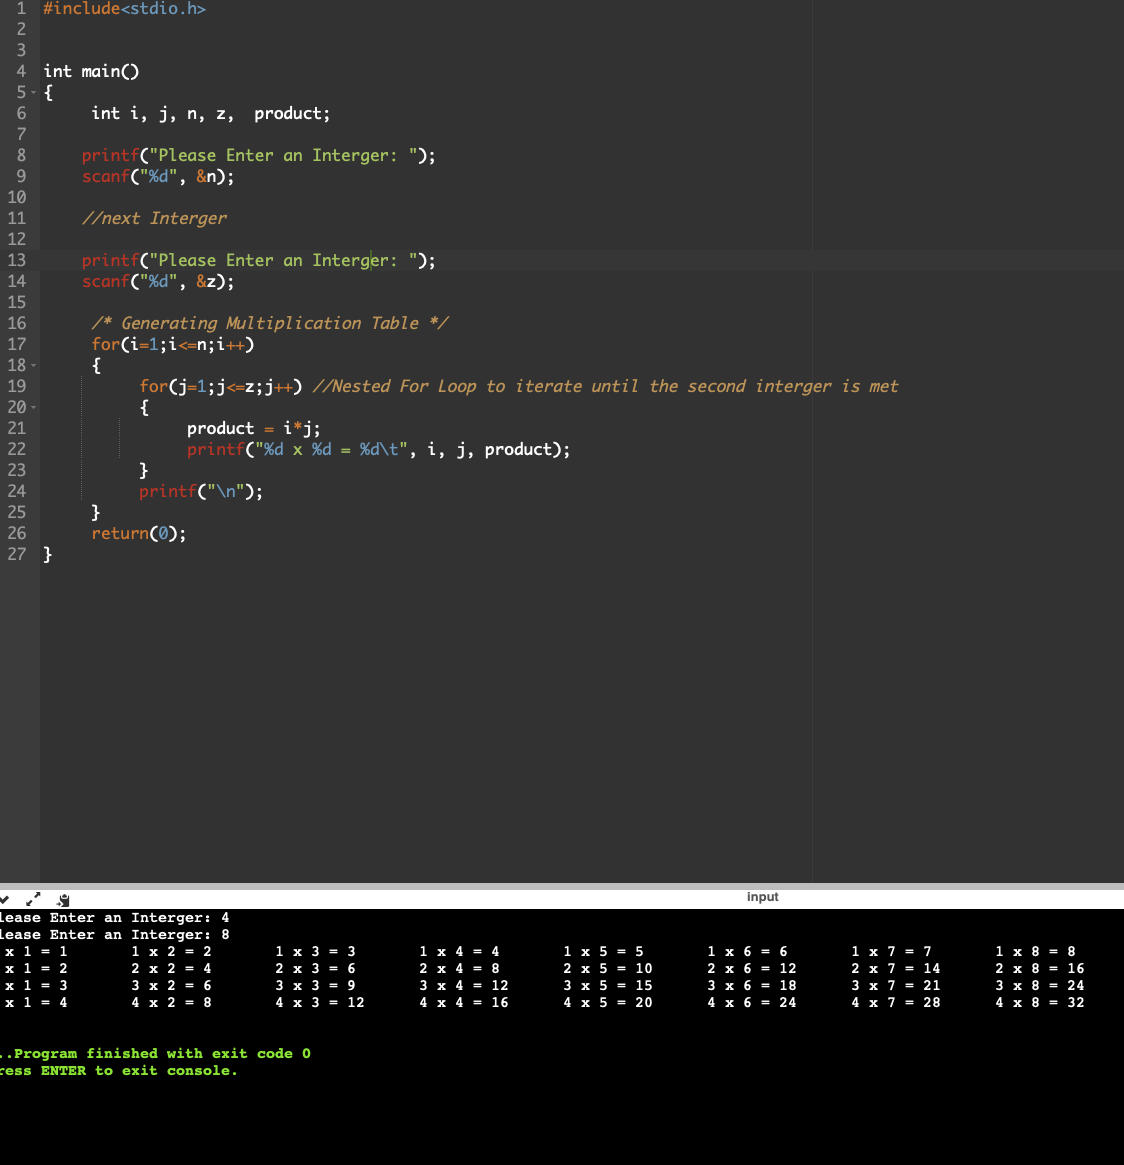Click console output '4 x 7 = 28'
1124x1165 pixels.
pos(895,1003)
